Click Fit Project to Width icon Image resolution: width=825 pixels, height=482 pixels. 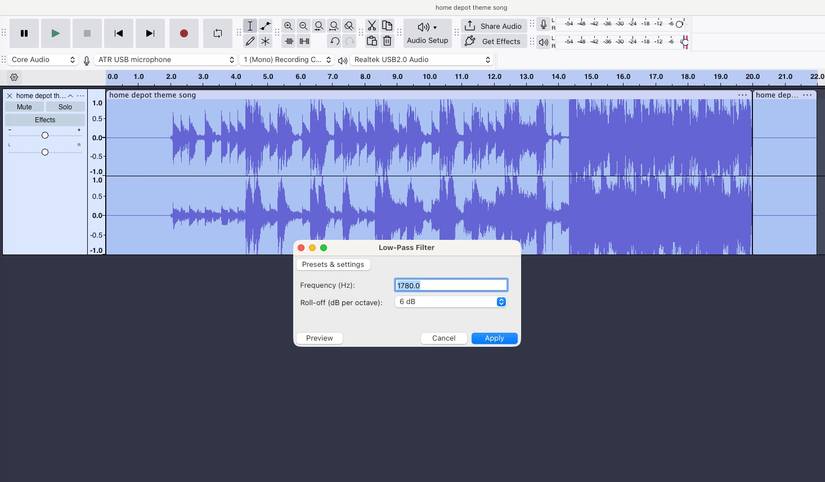pyautogui.click(x=334, y=26)
